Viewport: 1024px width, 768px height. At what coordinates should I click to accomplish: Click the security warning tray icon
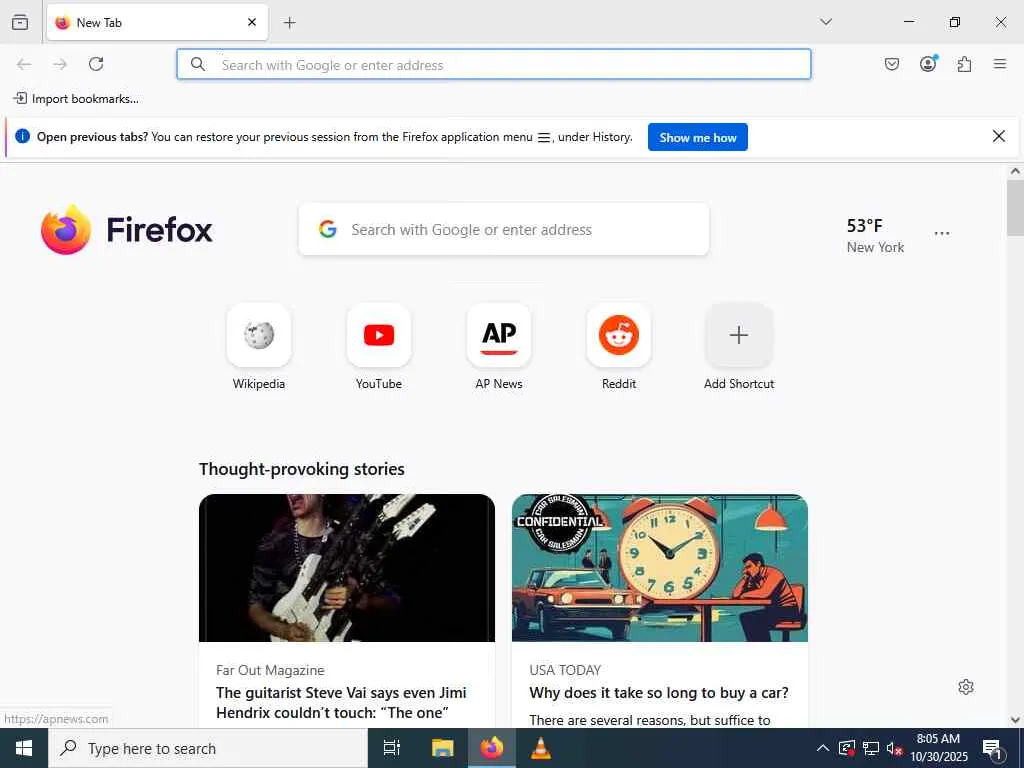click(847, 748)
